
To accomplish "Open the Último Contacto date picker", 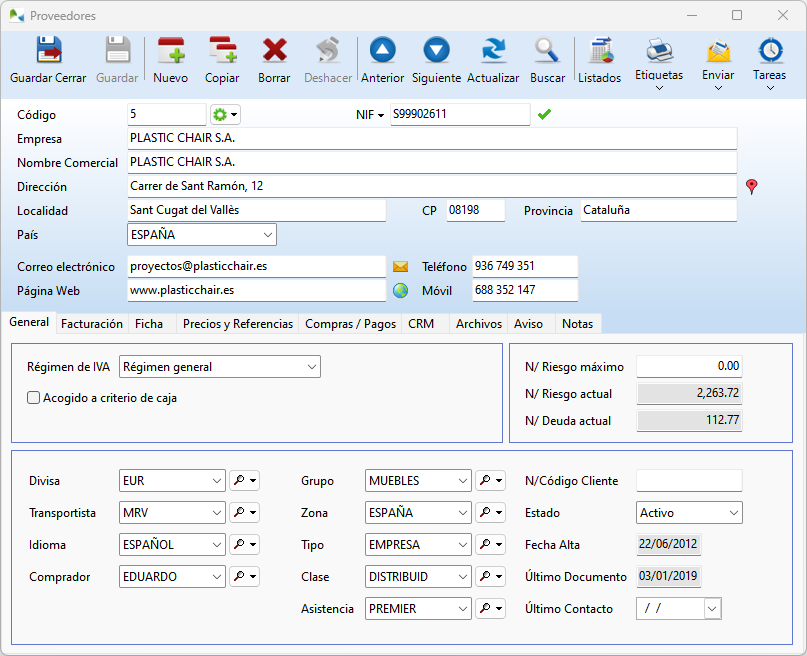I will click(712, 609).
